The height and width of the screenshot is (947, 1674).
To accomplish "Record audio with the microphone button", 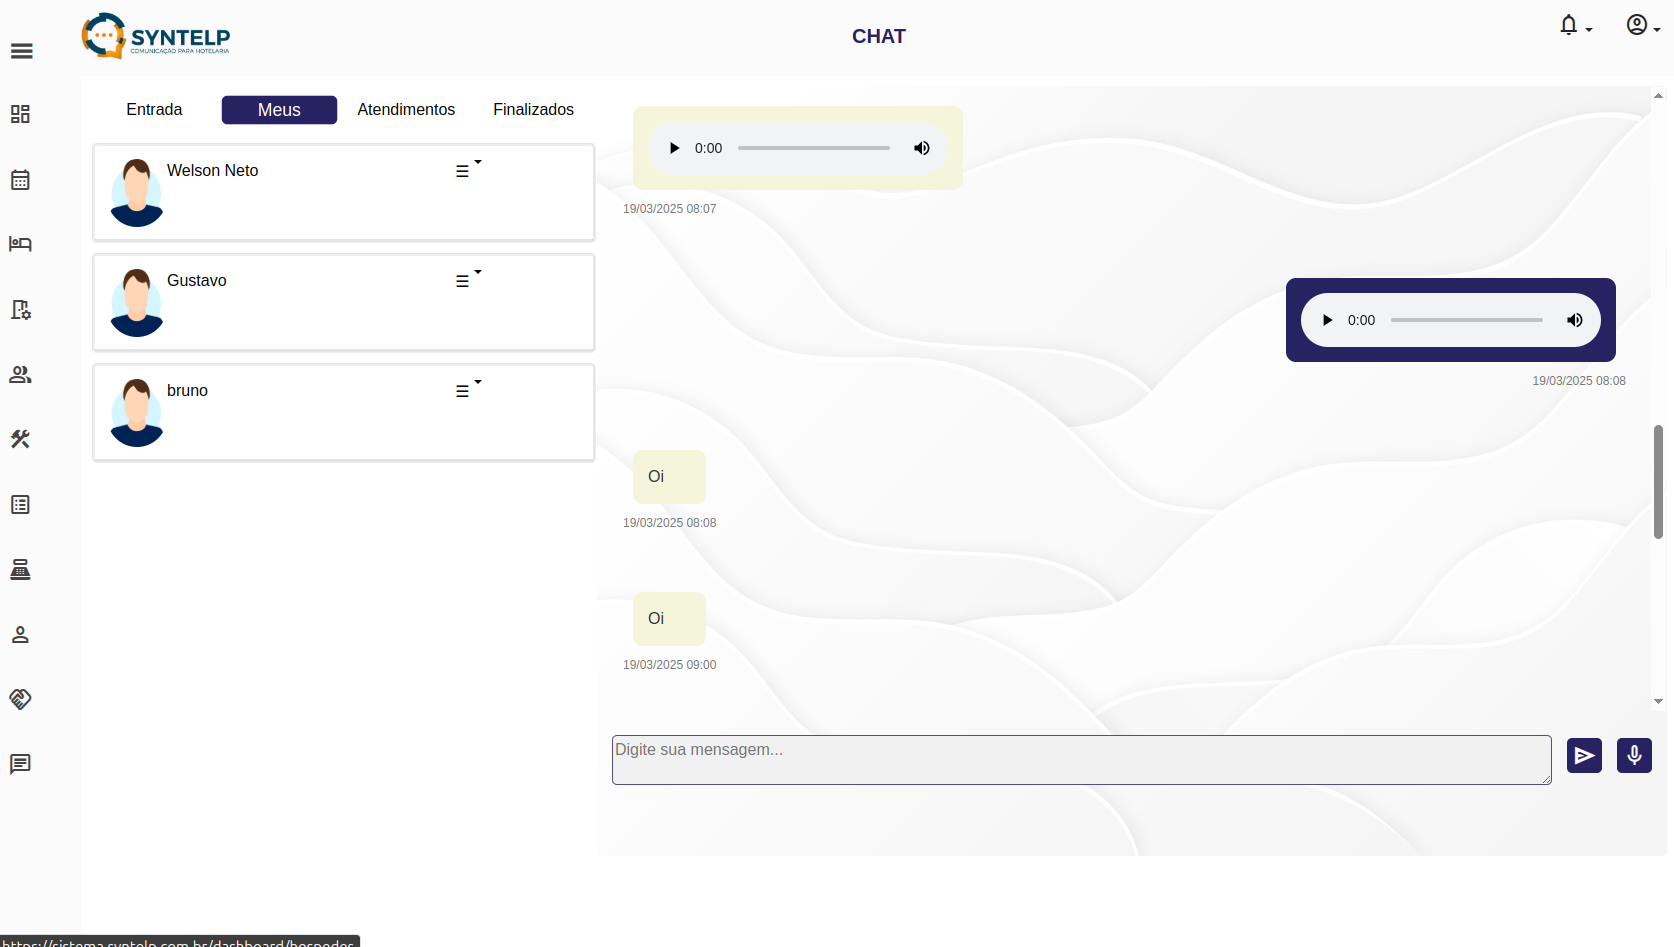I will click(1634, 755).
